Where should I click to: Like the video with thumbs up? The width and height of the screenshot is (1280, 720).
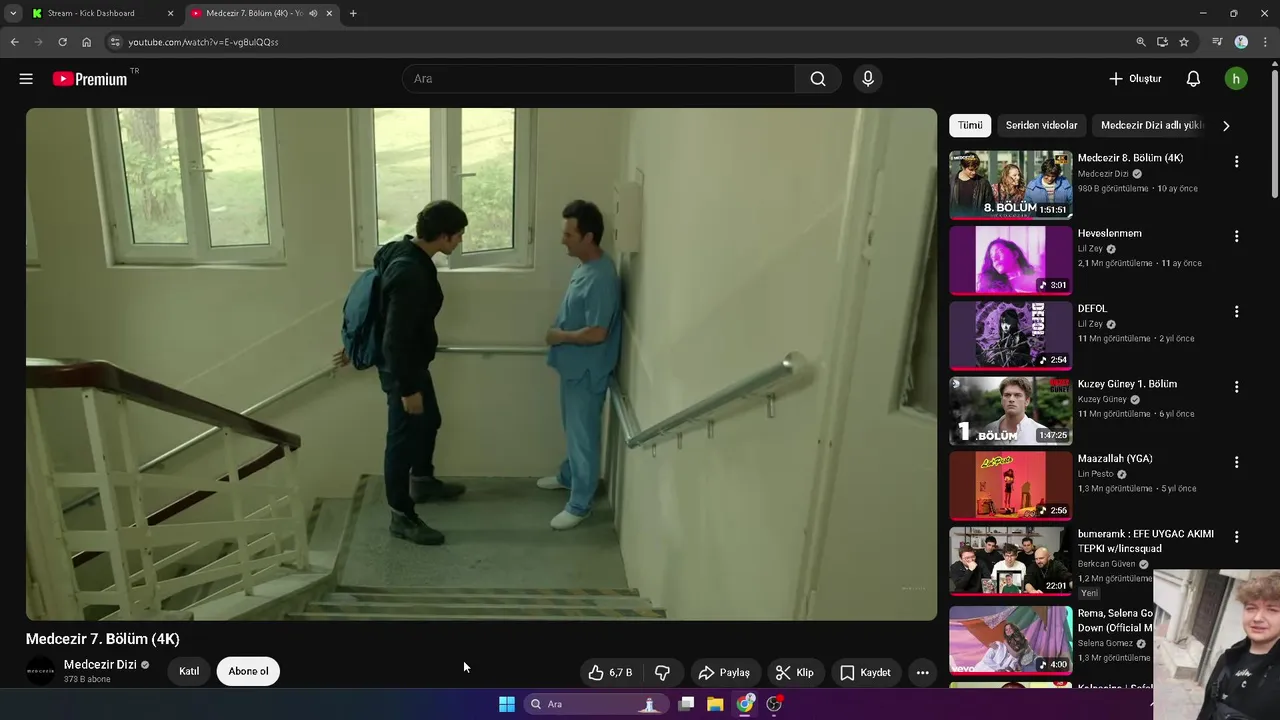(611, 672)
